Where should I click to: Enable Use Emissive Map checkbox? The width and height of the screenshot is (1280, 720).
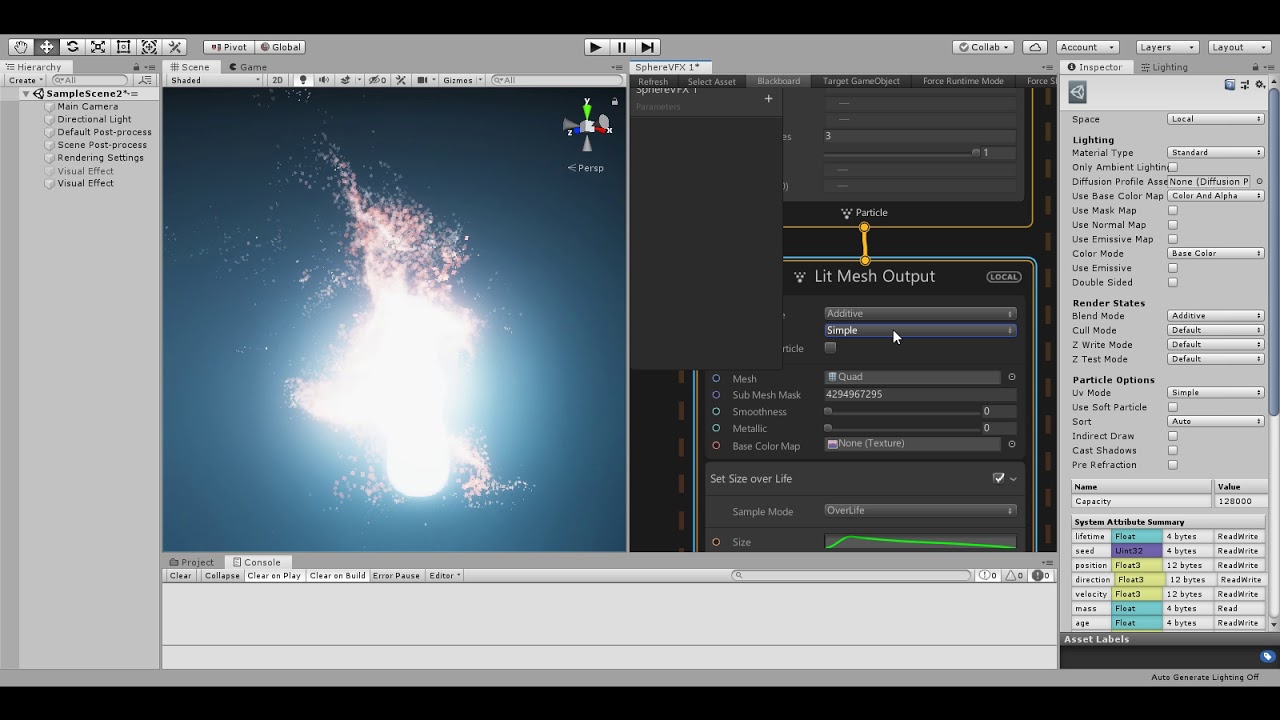click(1173, 239)
